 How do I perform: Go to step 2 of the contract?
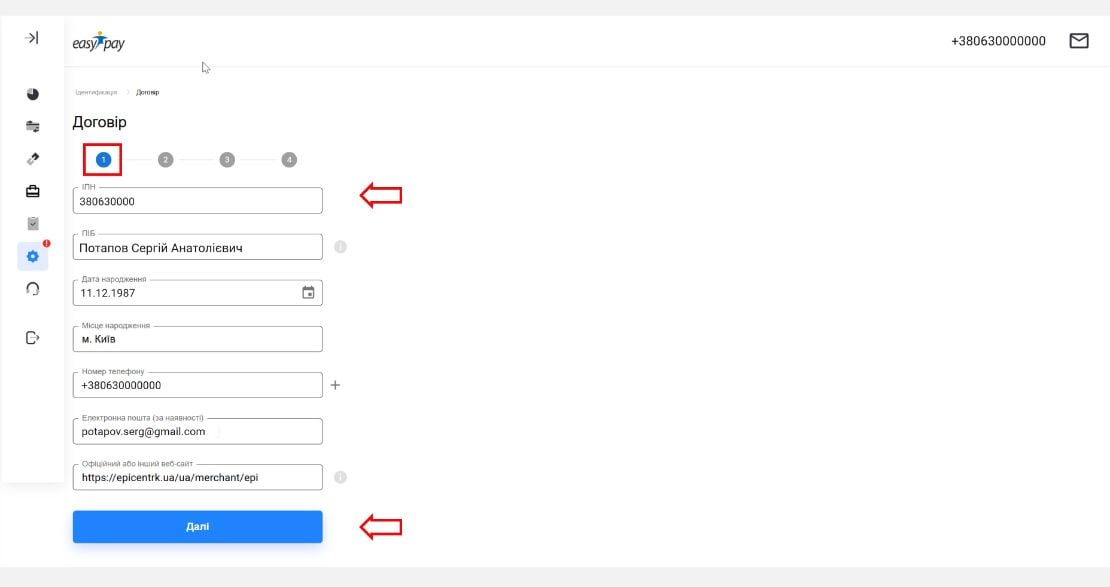(166, 160)
